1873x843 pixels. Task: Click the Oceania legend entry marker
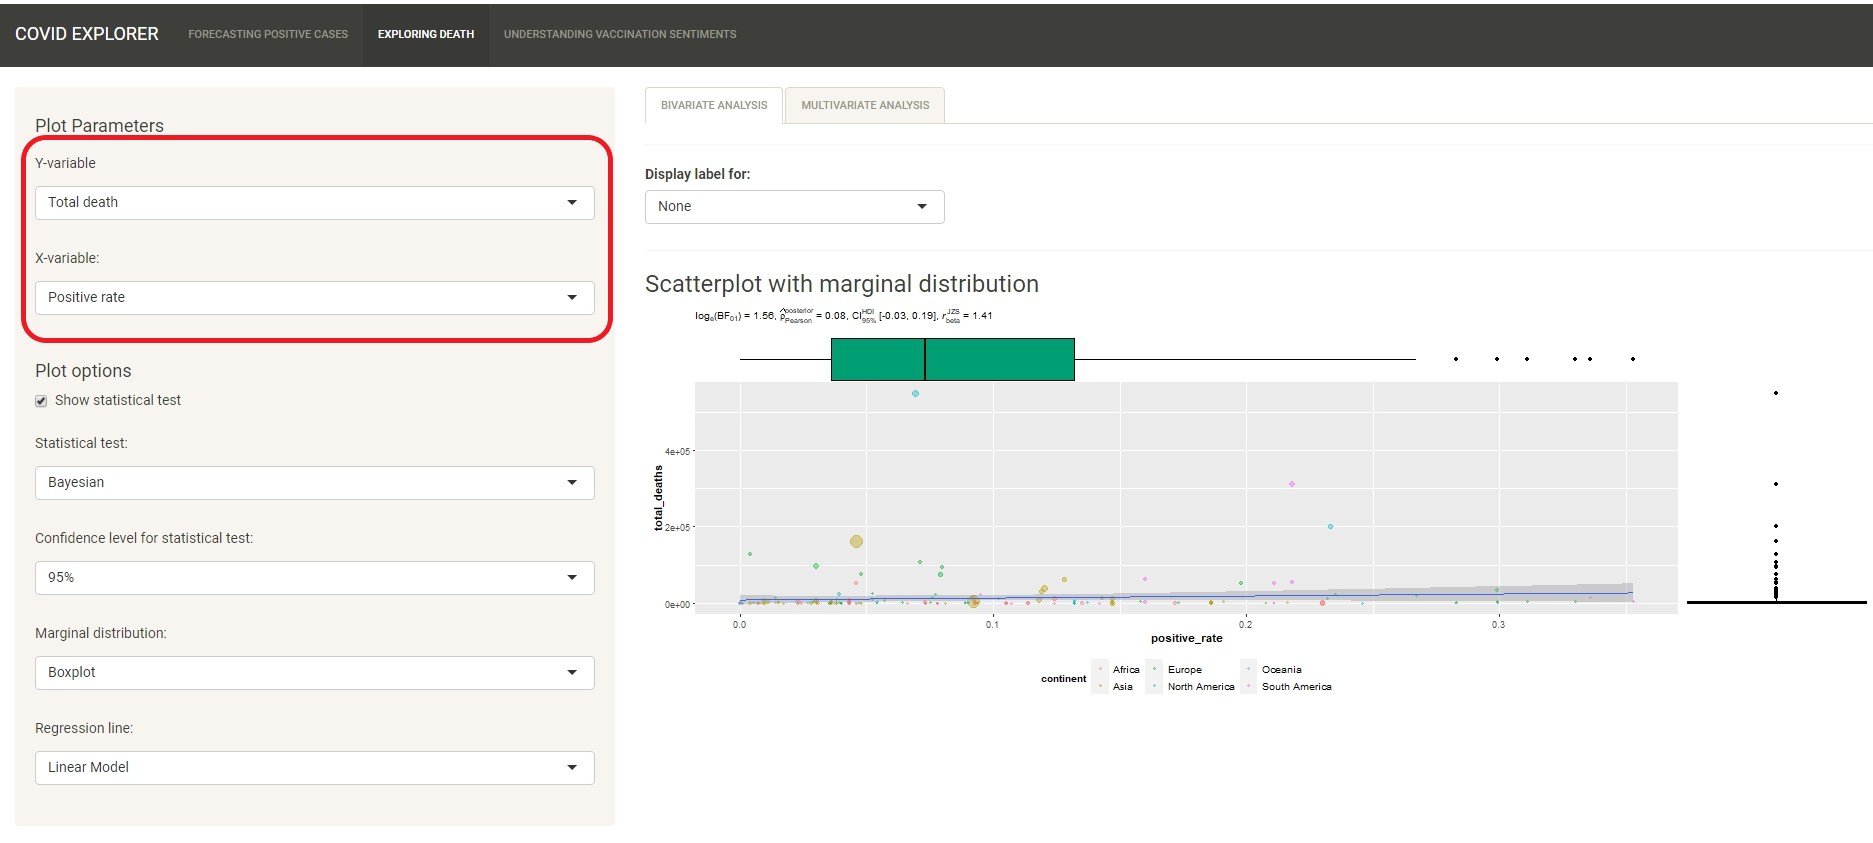click(1249, 670)
